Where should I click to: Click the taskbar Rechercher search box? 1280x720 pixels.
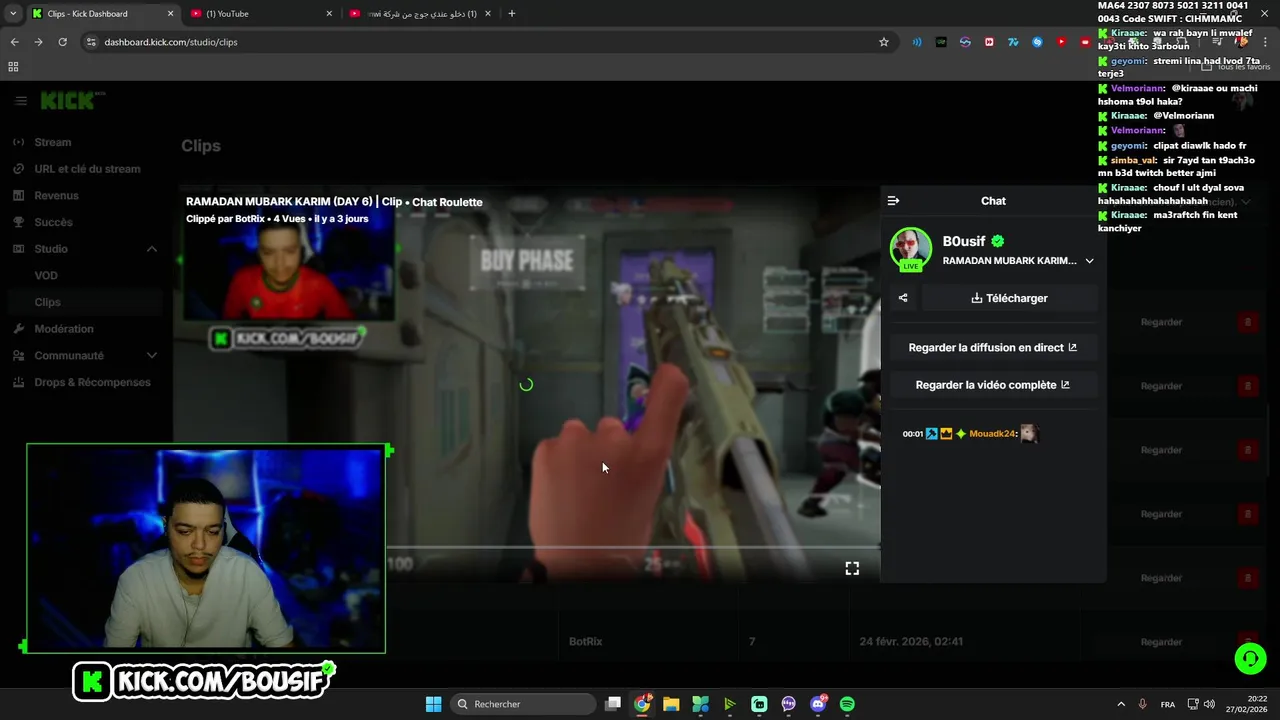521,704
